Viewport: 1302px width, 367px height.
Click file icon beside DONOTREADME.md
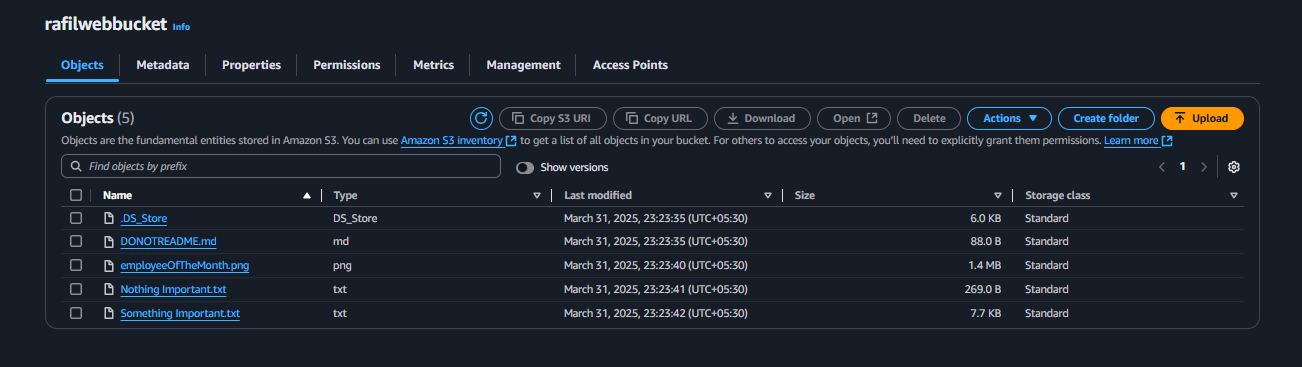click(x=110, y=242)
